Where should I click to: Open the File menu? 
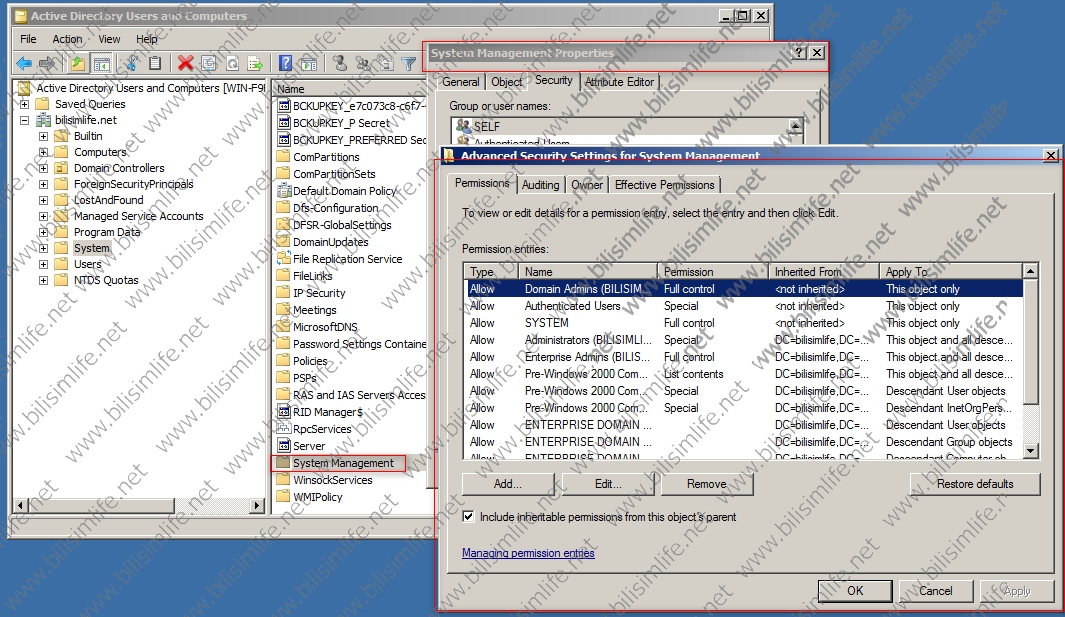(x=28, y=39)
